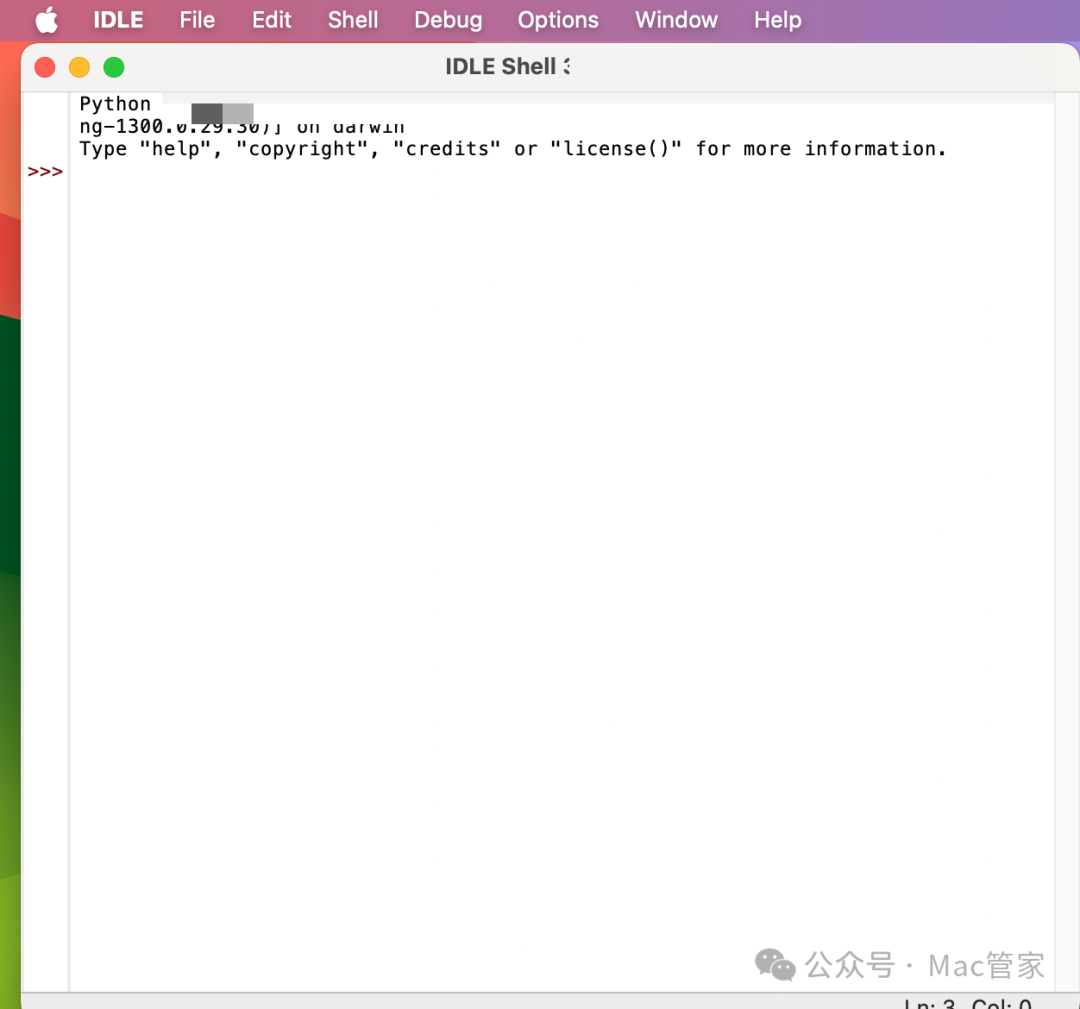Open the Options menu
This screenshot has width=1080, height=1009.
click(558, 20)
